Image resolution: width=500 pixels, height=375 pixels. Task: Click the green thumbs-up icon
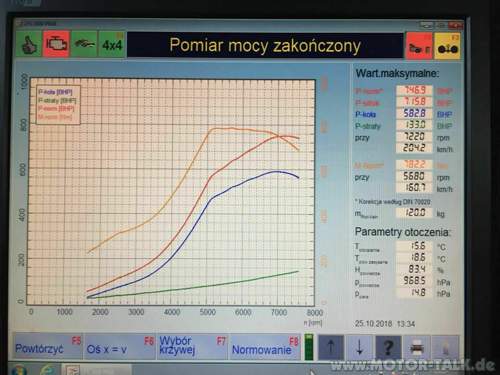coord(29,44)
